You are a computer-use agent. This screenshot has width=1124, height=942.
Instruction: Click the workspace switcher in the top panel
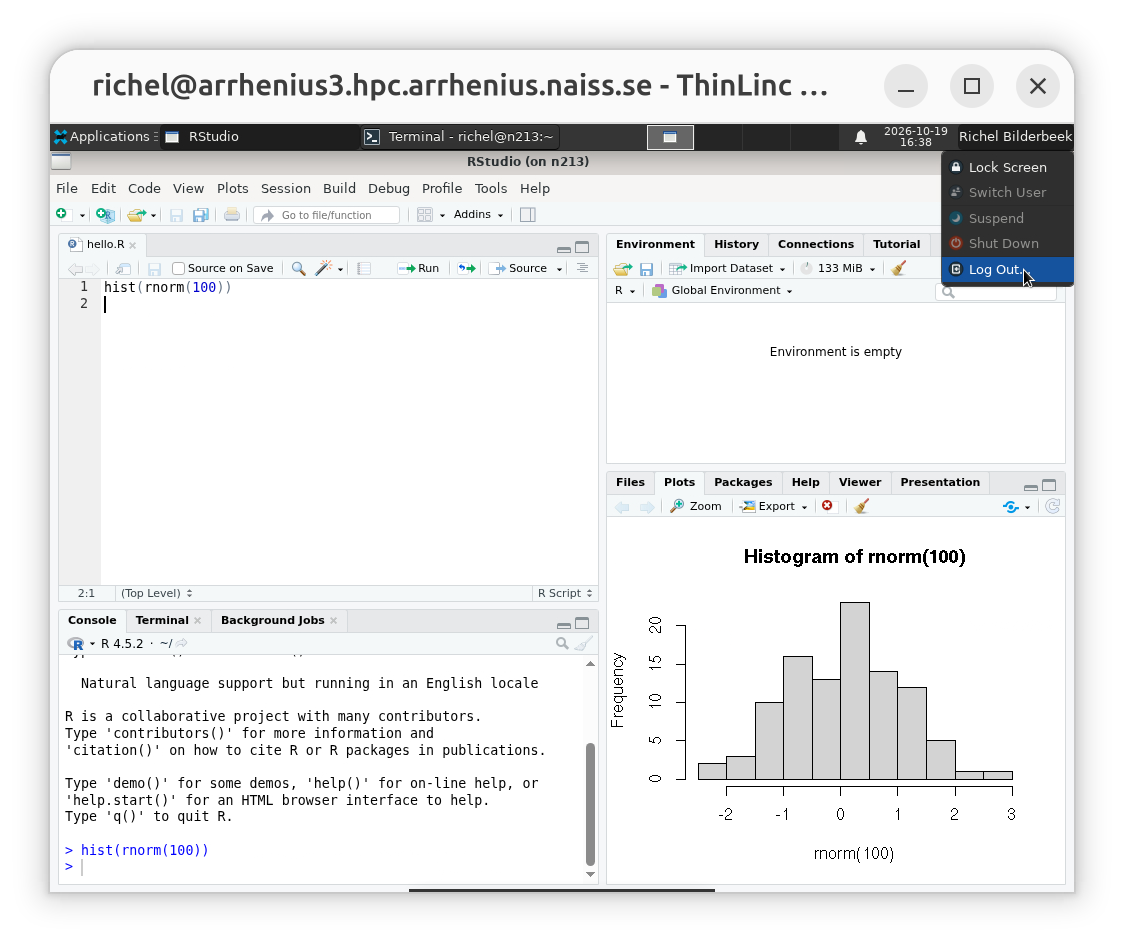pyautogui.click(x=670, y=137)
